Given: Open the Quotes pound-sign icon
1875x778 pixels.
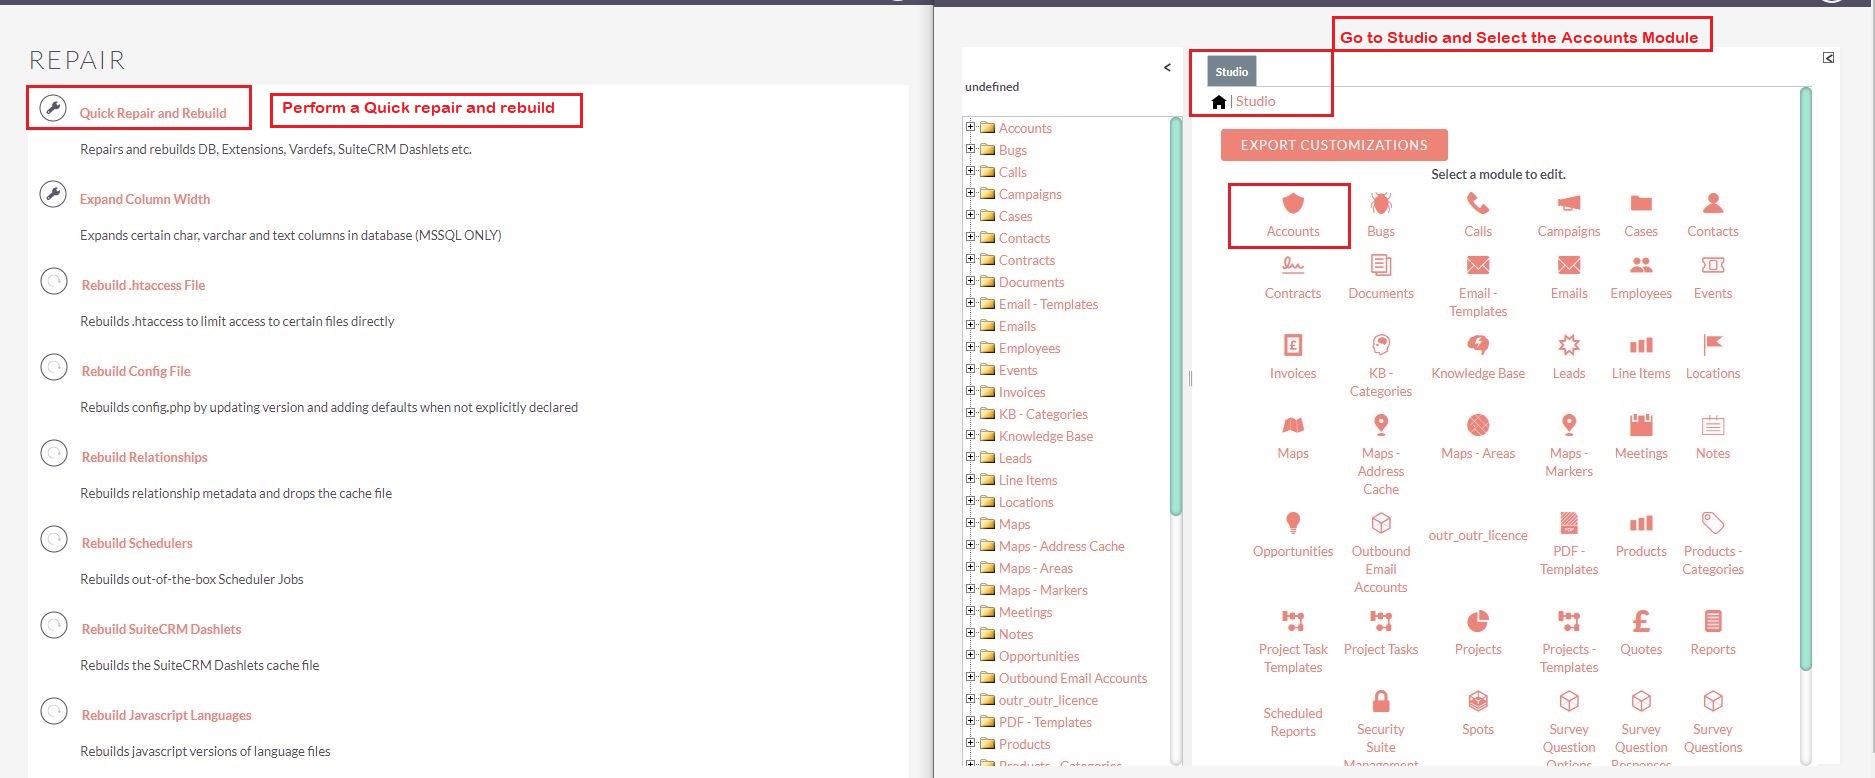Looking at the screenshot, I should (x=1641, y=621).
